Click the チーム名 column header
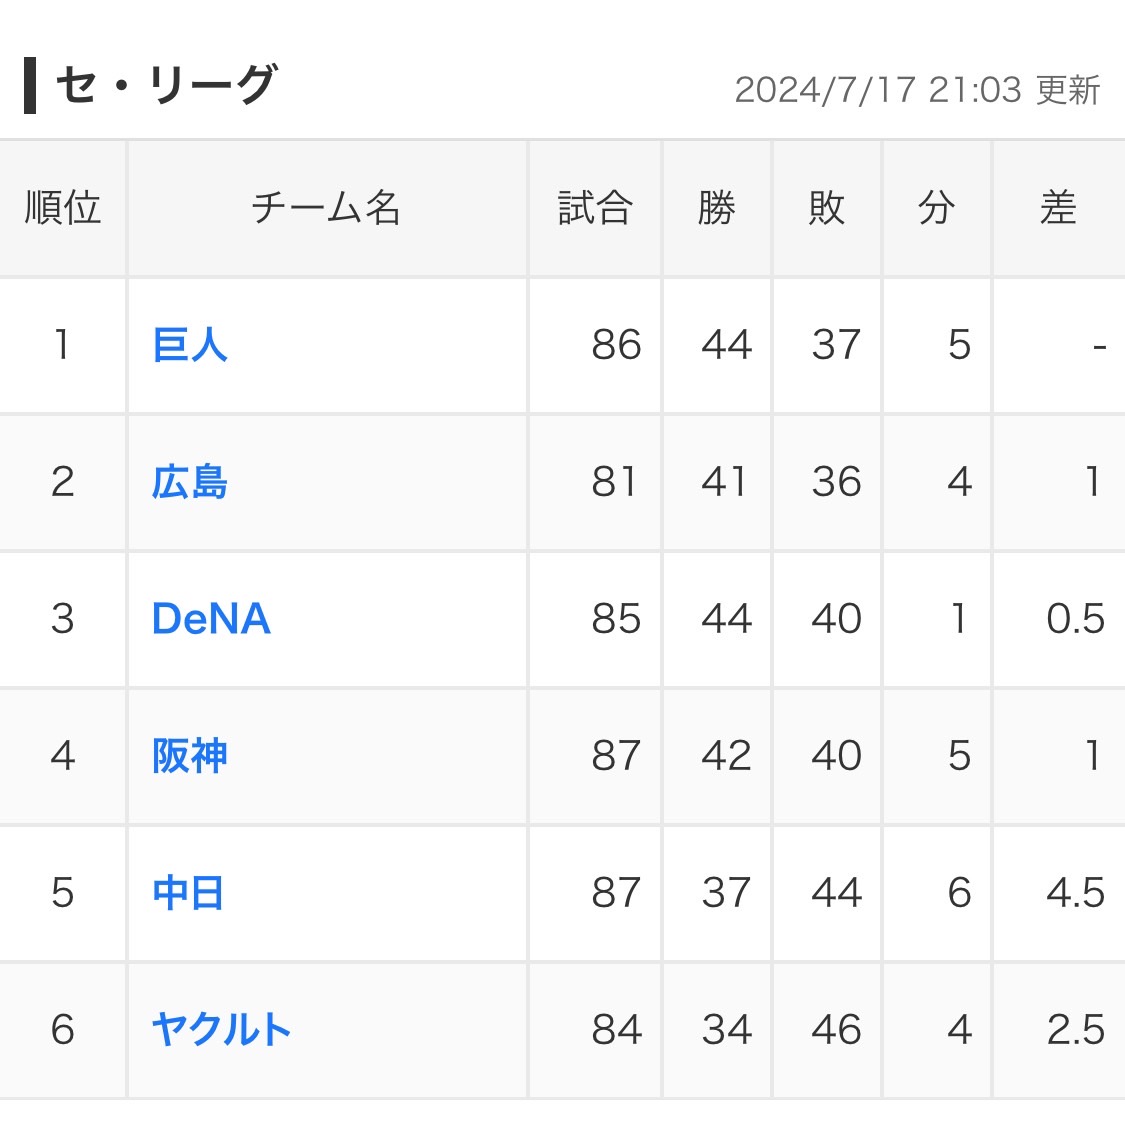The image size is (1125, 1132). [327, 208]
